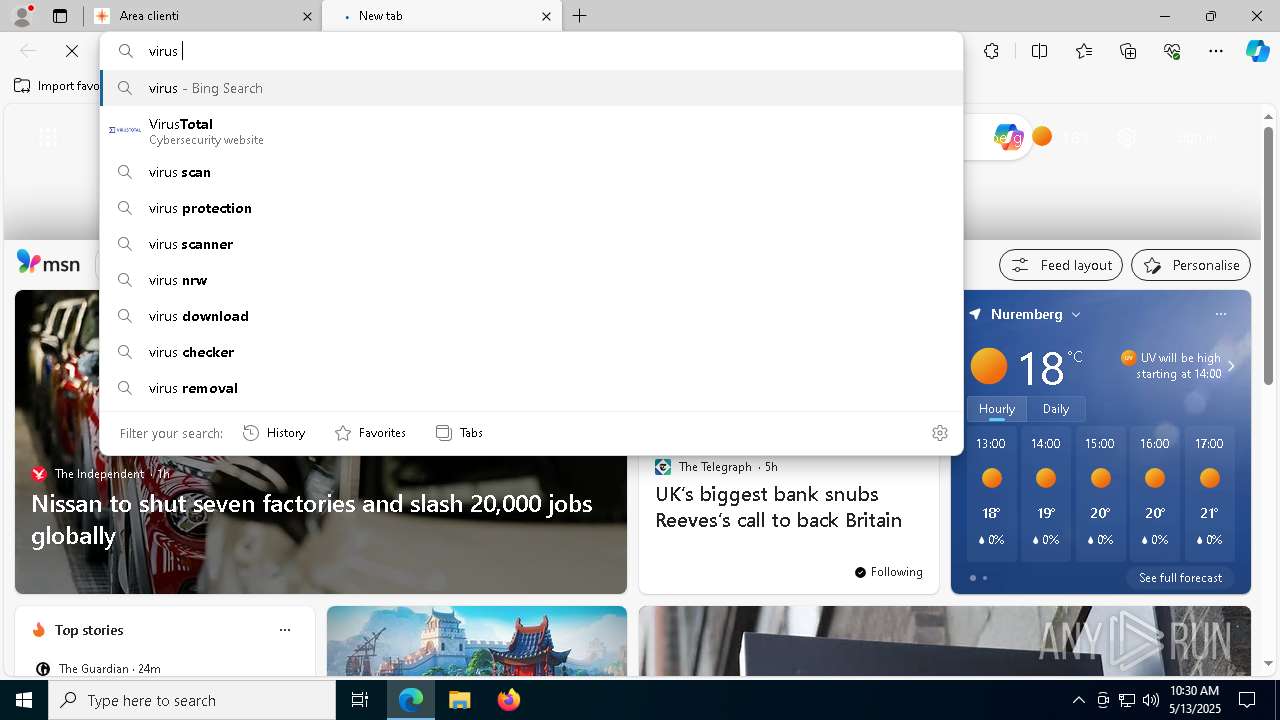Open the tab actions menu icon
This screenshot has height=720, width=1280.
click(x=60, y=16)
